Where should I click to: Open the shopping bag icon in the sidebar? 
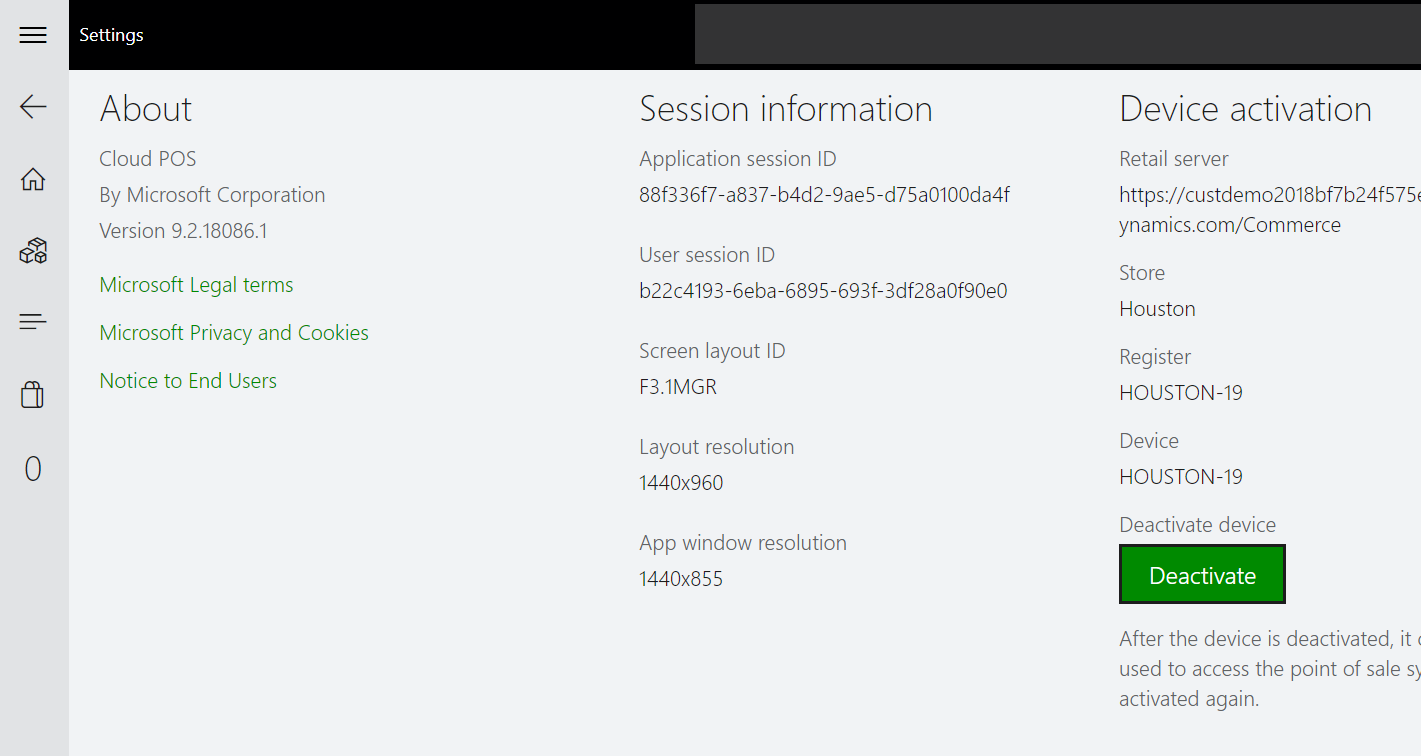tap(33, 394)
